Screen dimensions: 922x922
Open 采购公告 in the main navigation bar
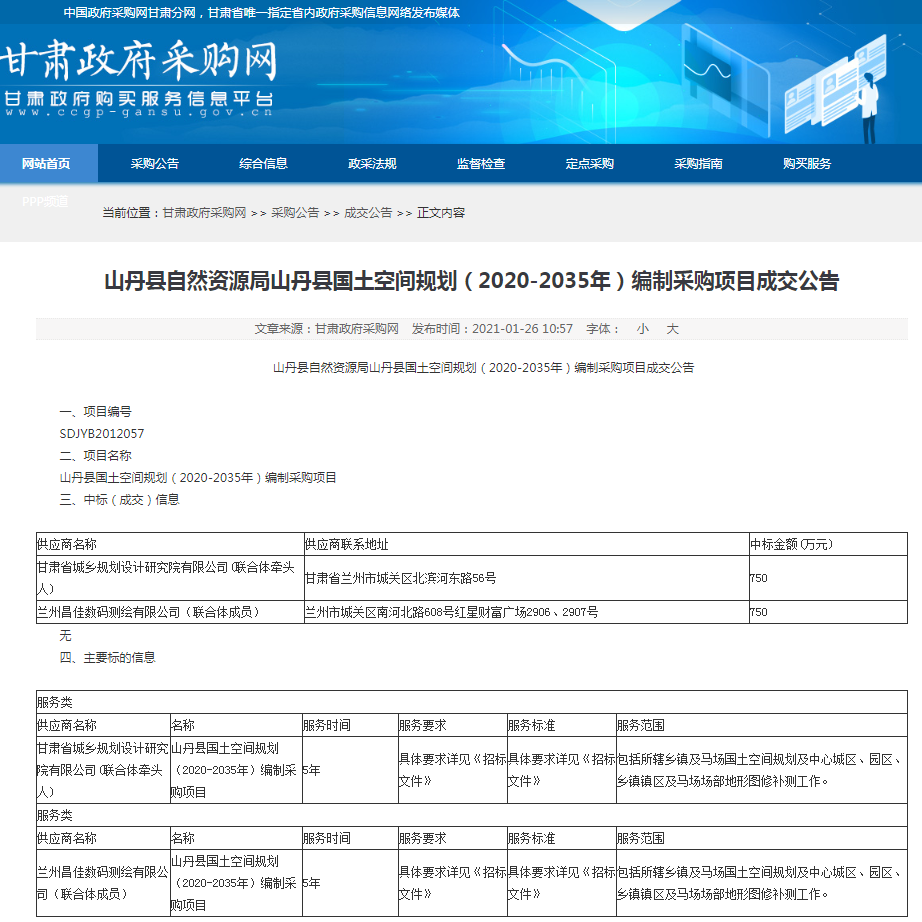155,164
